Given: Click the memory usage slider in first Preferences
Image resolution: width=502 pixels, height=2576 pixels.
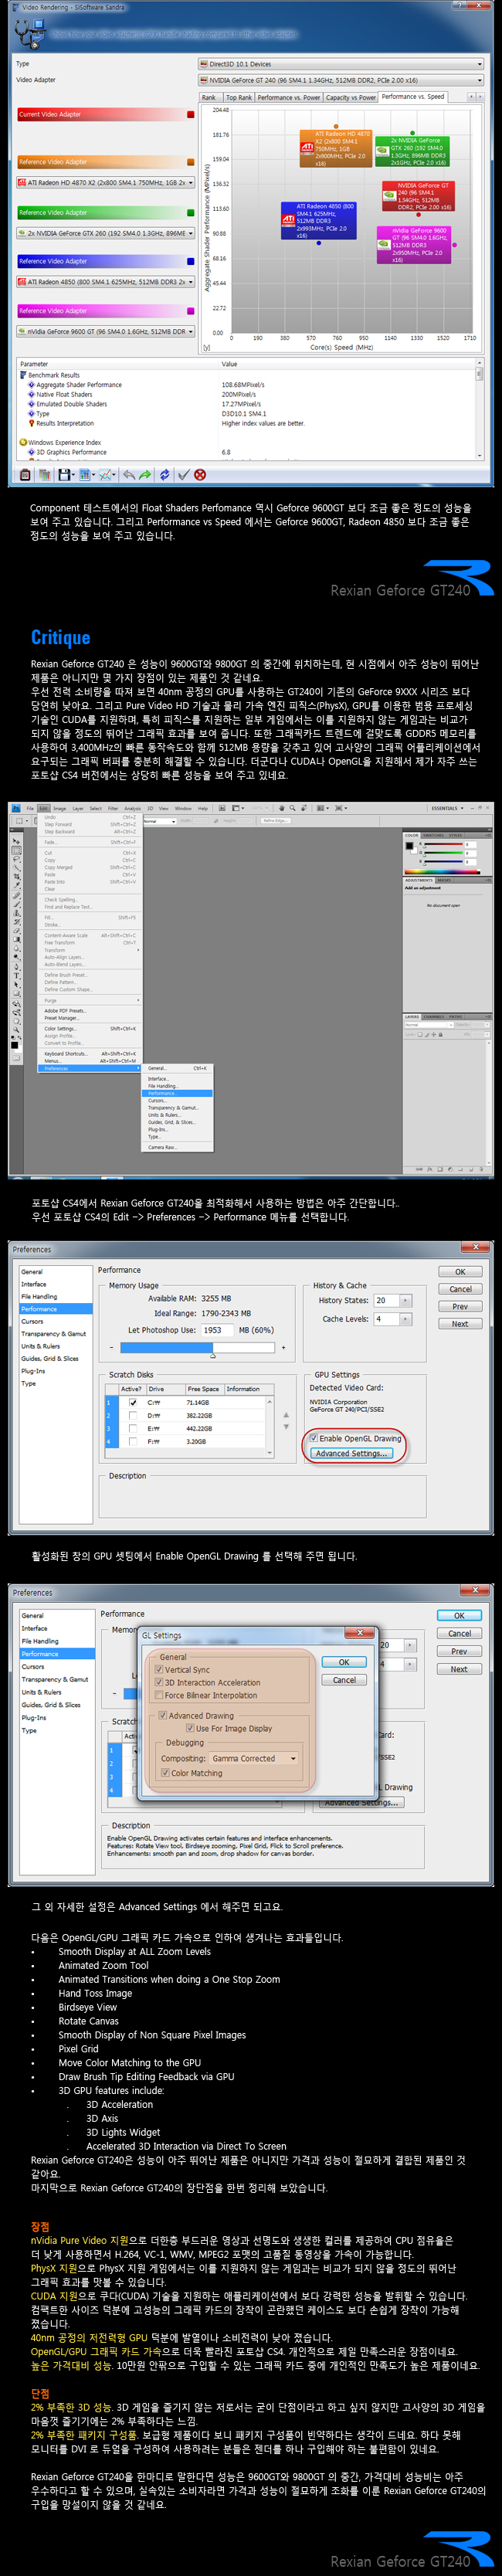Looking at the screenshot, I should click(x=197, y=1348).
